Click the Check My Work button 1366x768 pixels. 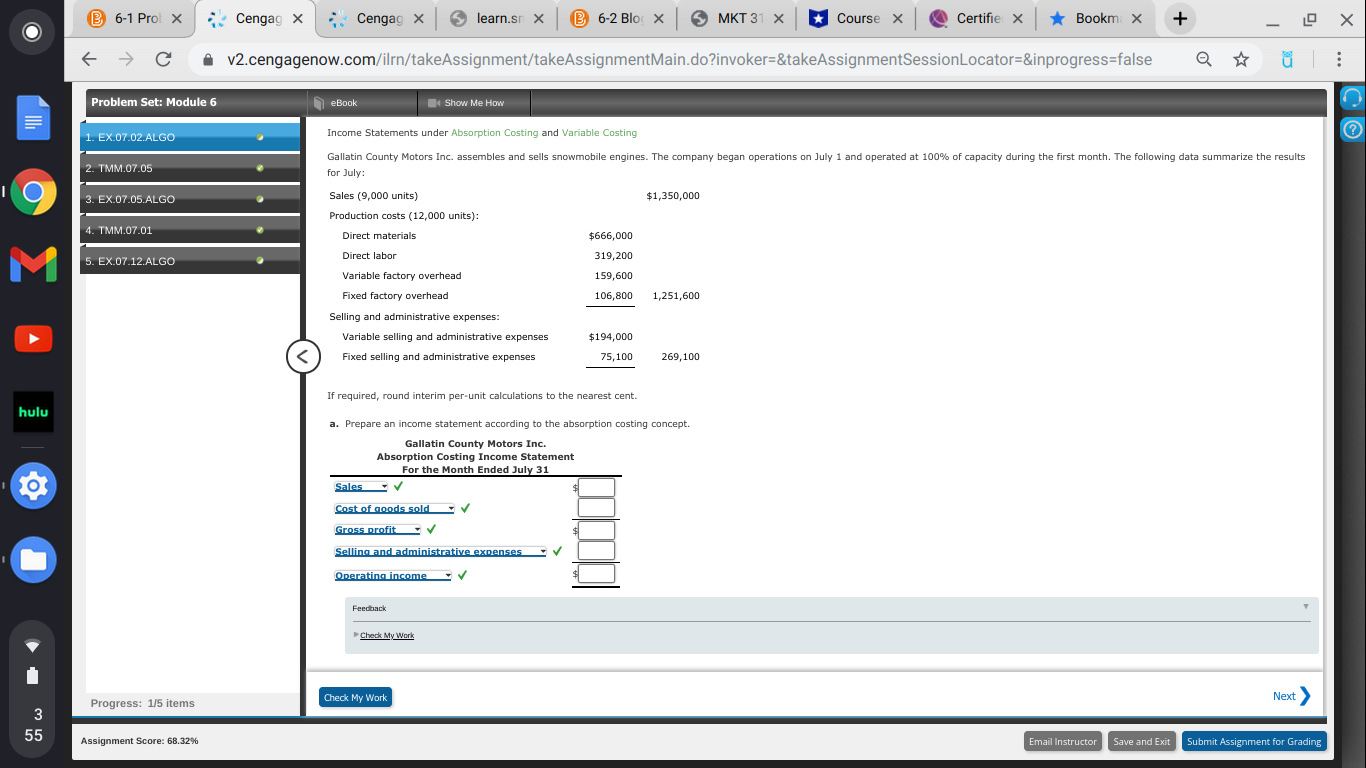pyautogui.click(x=356, y=697)
